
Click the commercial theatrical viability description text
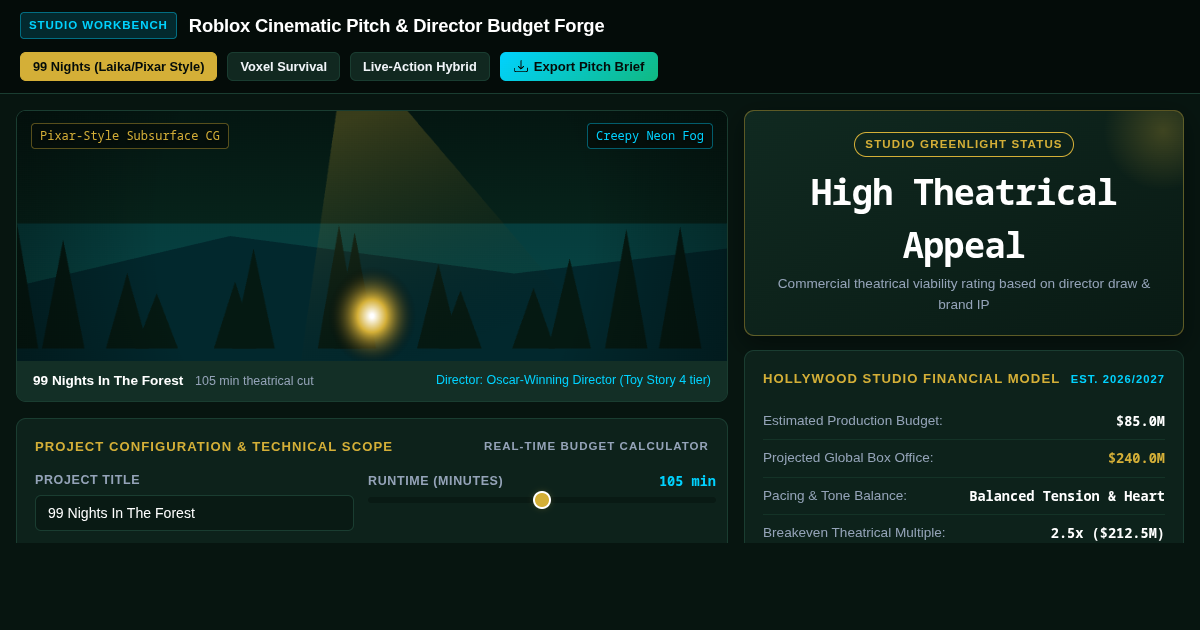(x=964, y=294)
